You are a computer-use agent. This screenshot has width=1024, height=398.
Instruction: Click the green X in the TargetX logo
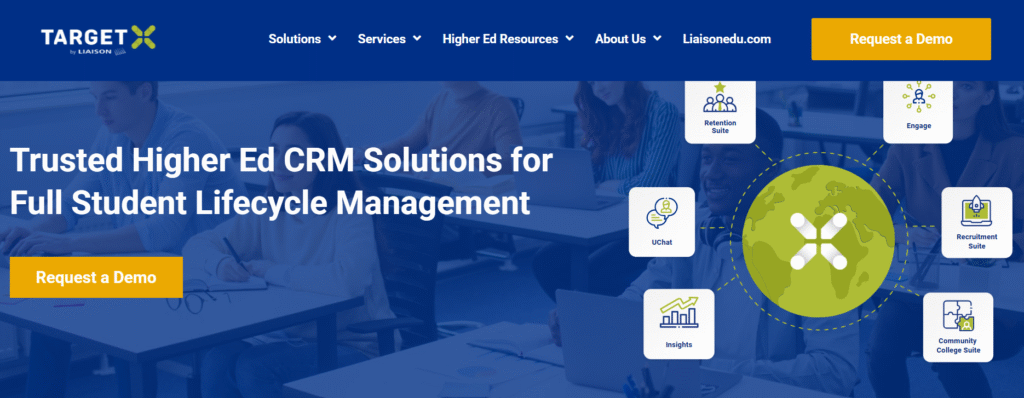click(x=143, y=37)
